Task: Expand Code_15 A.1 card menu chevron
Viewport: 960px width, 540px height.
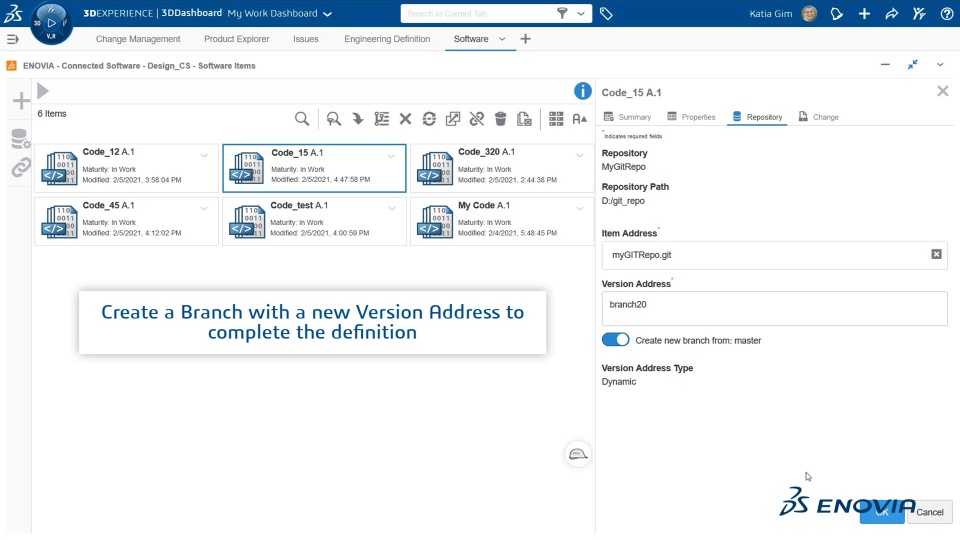Action: coord(391,156)
